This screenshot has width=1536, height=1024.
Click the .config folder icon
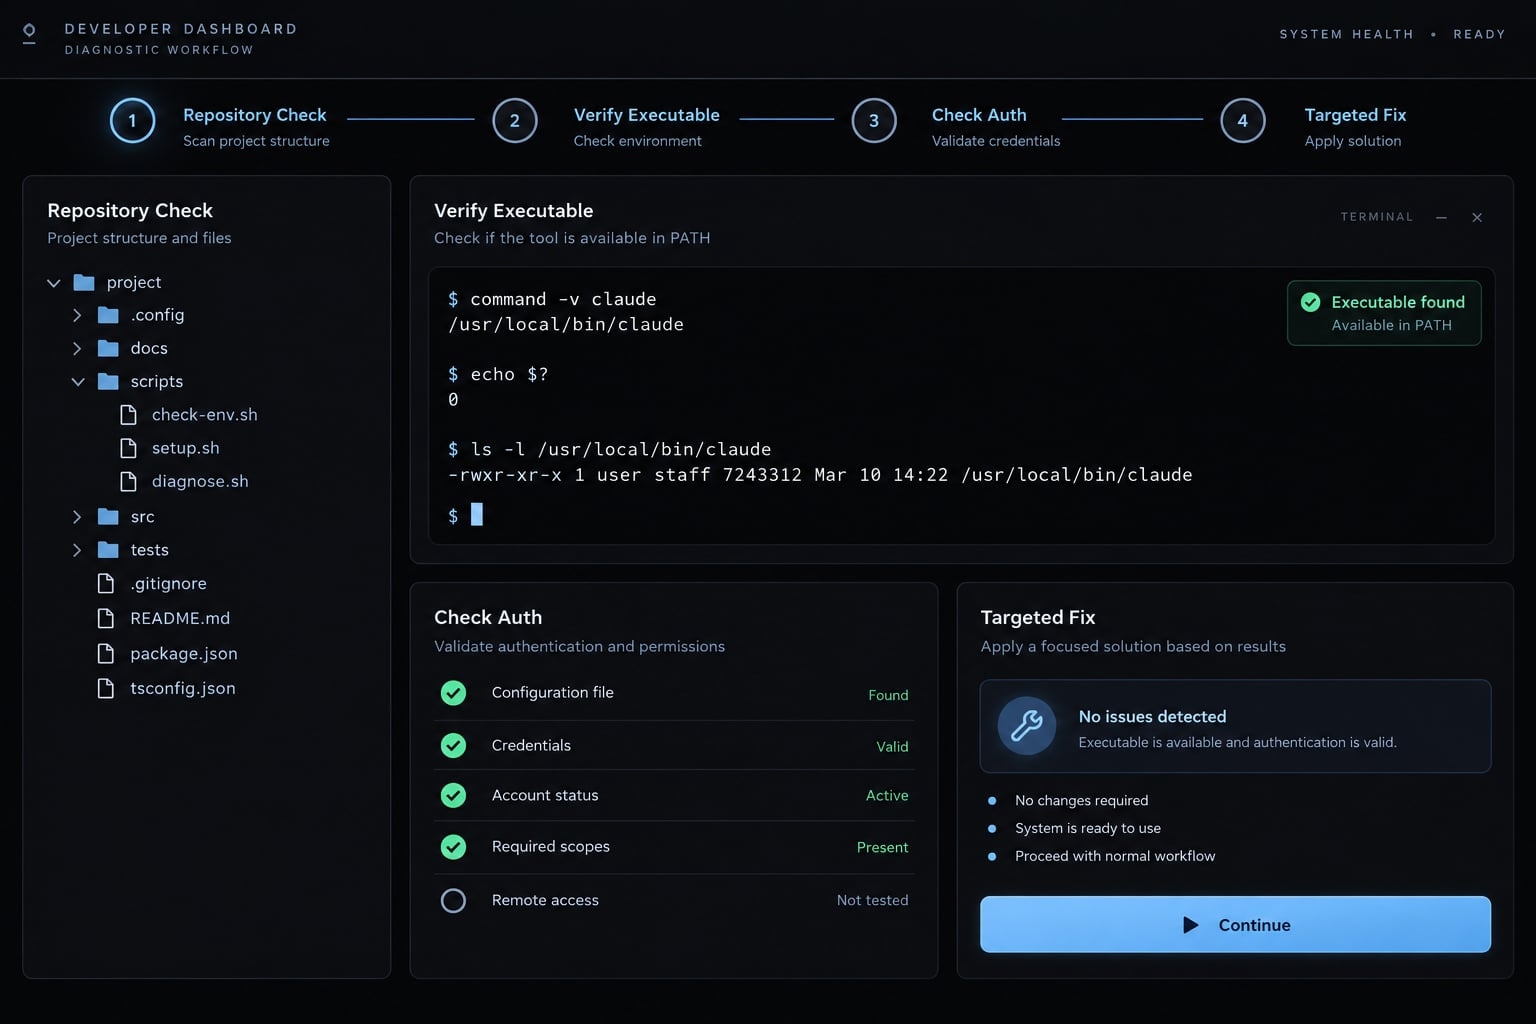click(x=108, y=316)
